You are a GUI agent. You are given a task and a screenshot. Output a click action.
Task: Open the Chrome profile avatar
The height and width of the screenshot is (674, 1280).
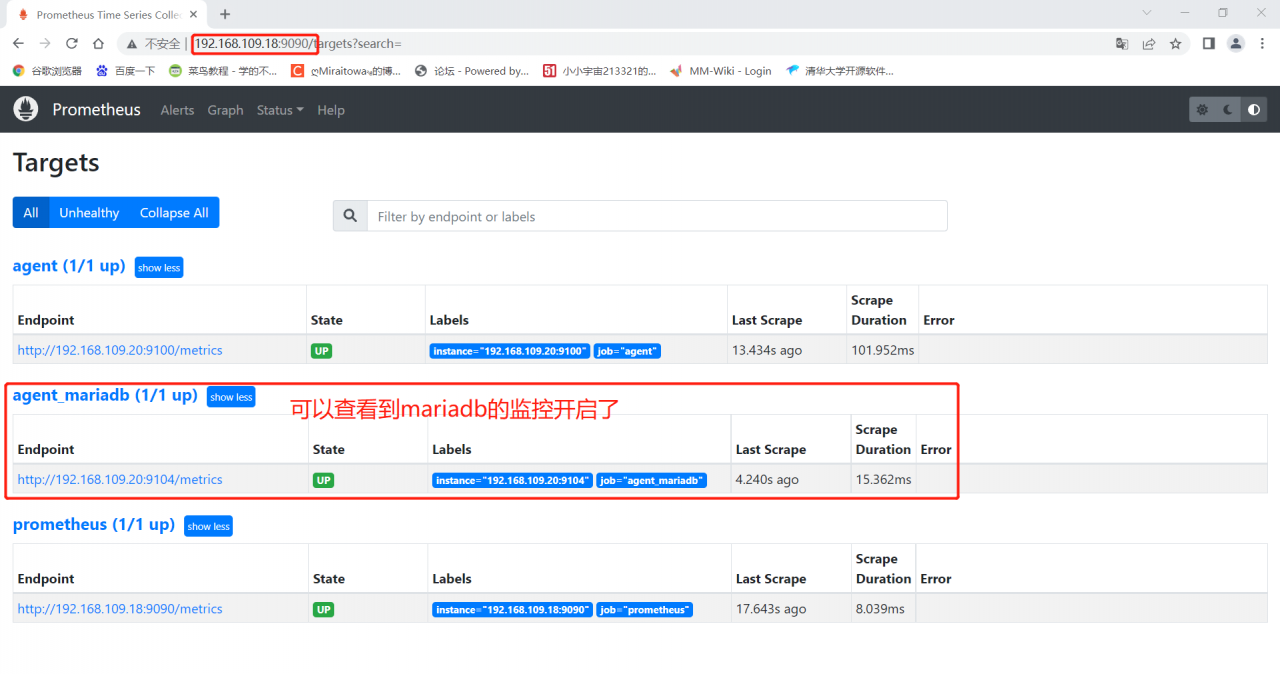click(1236, 44)
